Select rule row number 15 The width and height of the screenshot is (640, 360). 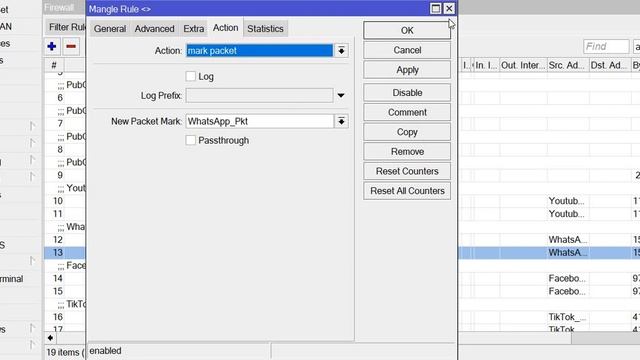(x=58, y=291)
